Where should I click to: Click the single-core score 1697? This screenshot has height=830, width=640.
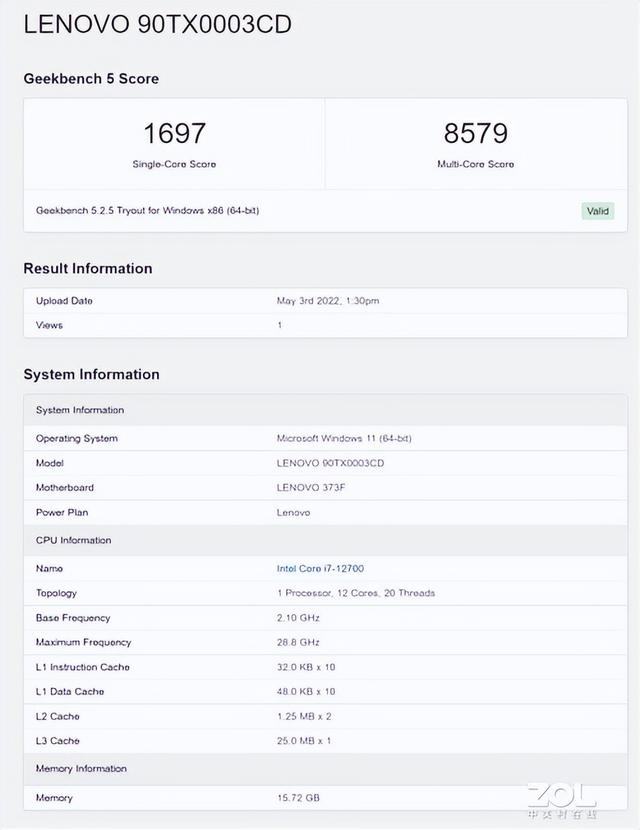174,133
